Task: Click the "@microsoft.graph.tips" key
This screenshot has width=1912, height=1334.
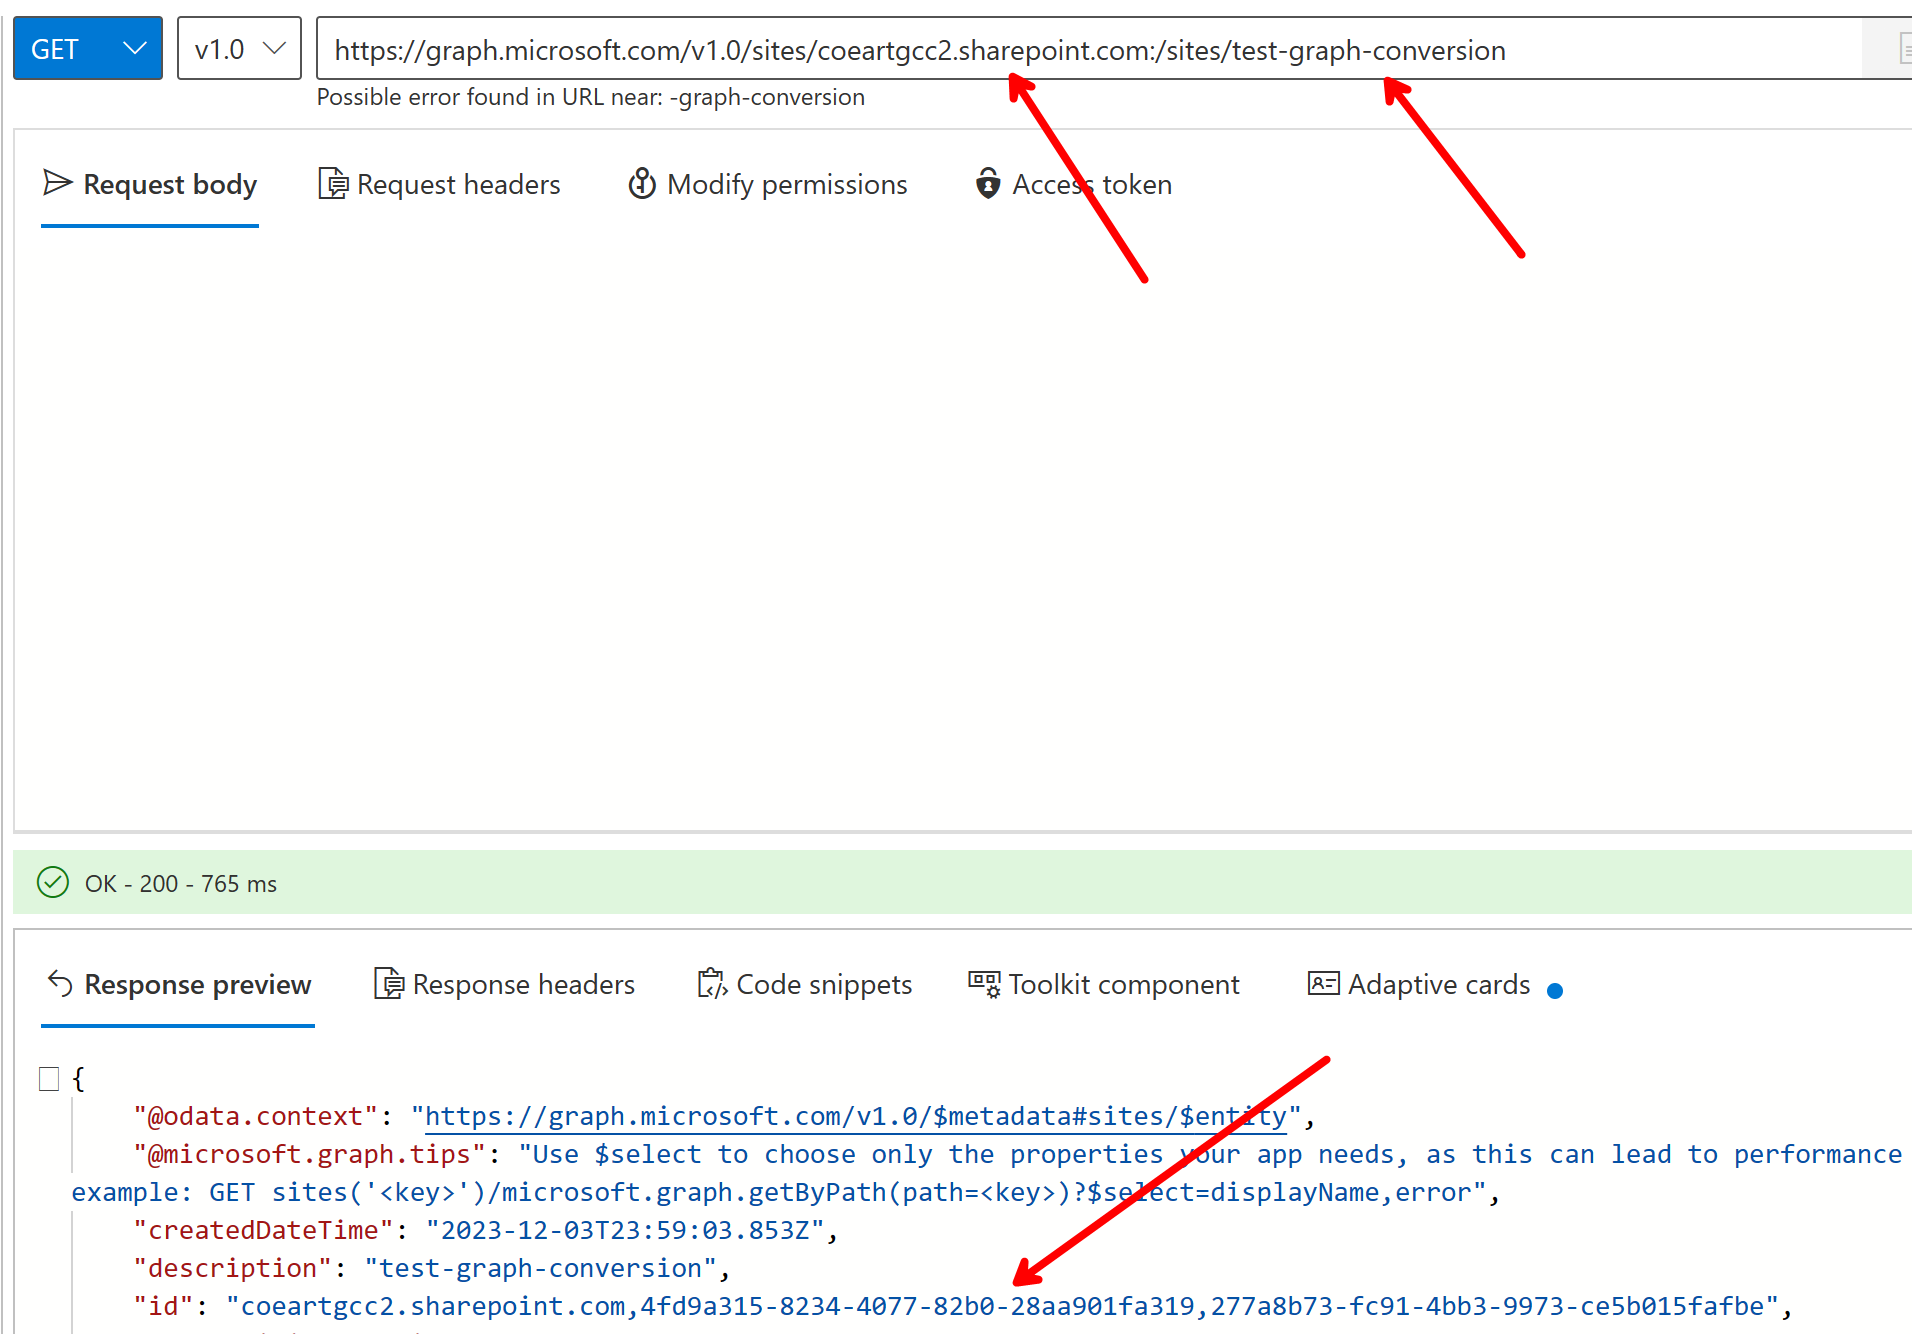Action: 310,1155
